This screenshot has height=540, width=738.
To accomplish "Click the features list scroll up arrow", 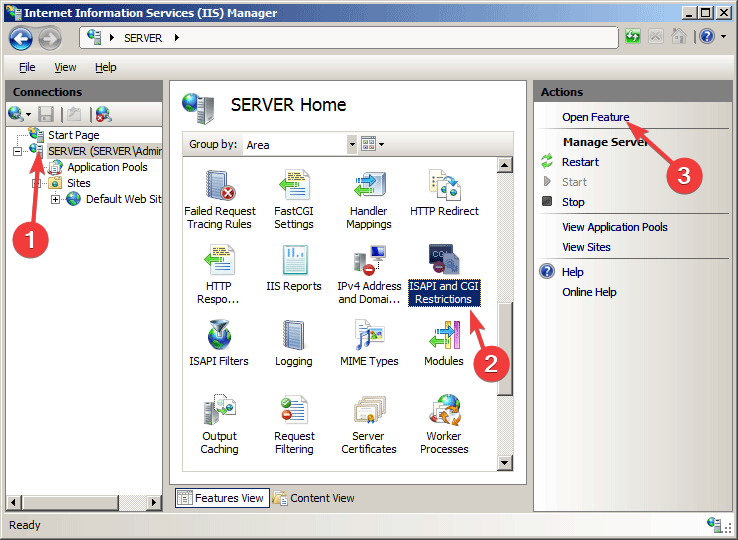I will tap(505, 165).
